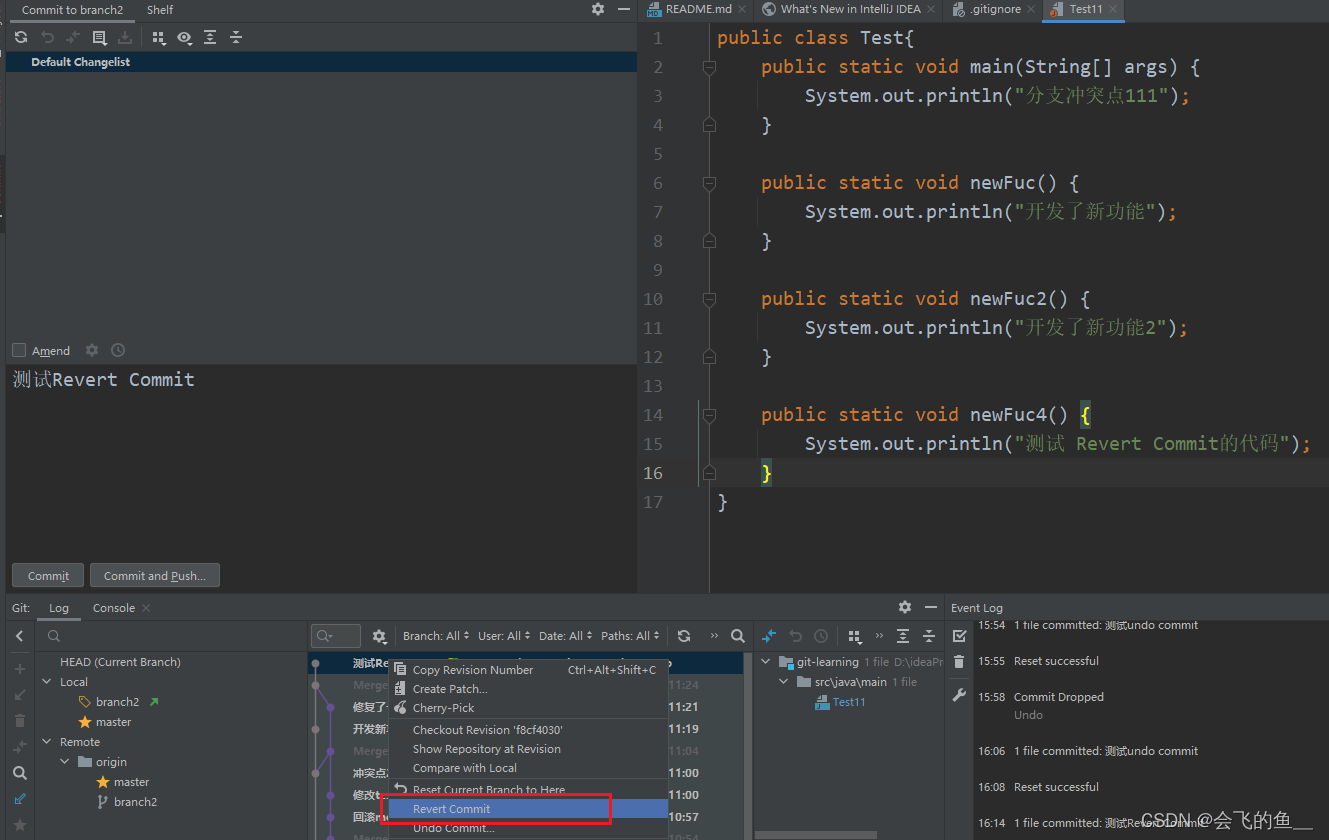The height and width of the screenshot is (840, 1329).
Task: Choose Cherry-Pick from context menu
Action: 528,708
